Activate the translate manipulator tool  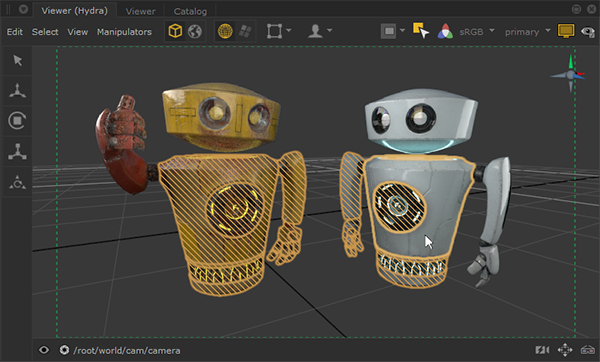(x=17, y=90)
